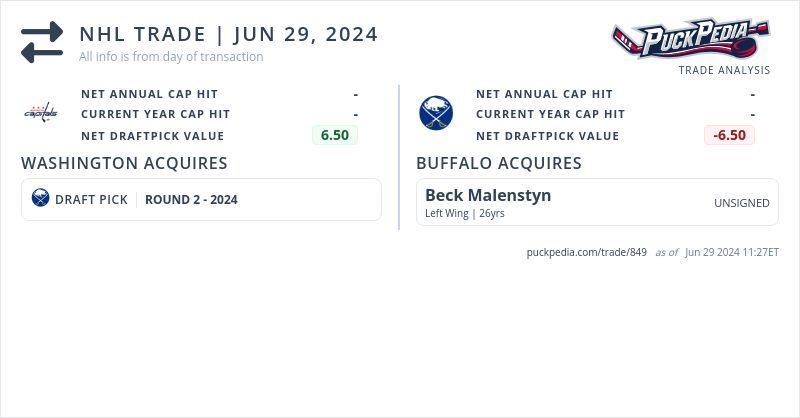Click the Washington Acquires heading

(124, 163)
